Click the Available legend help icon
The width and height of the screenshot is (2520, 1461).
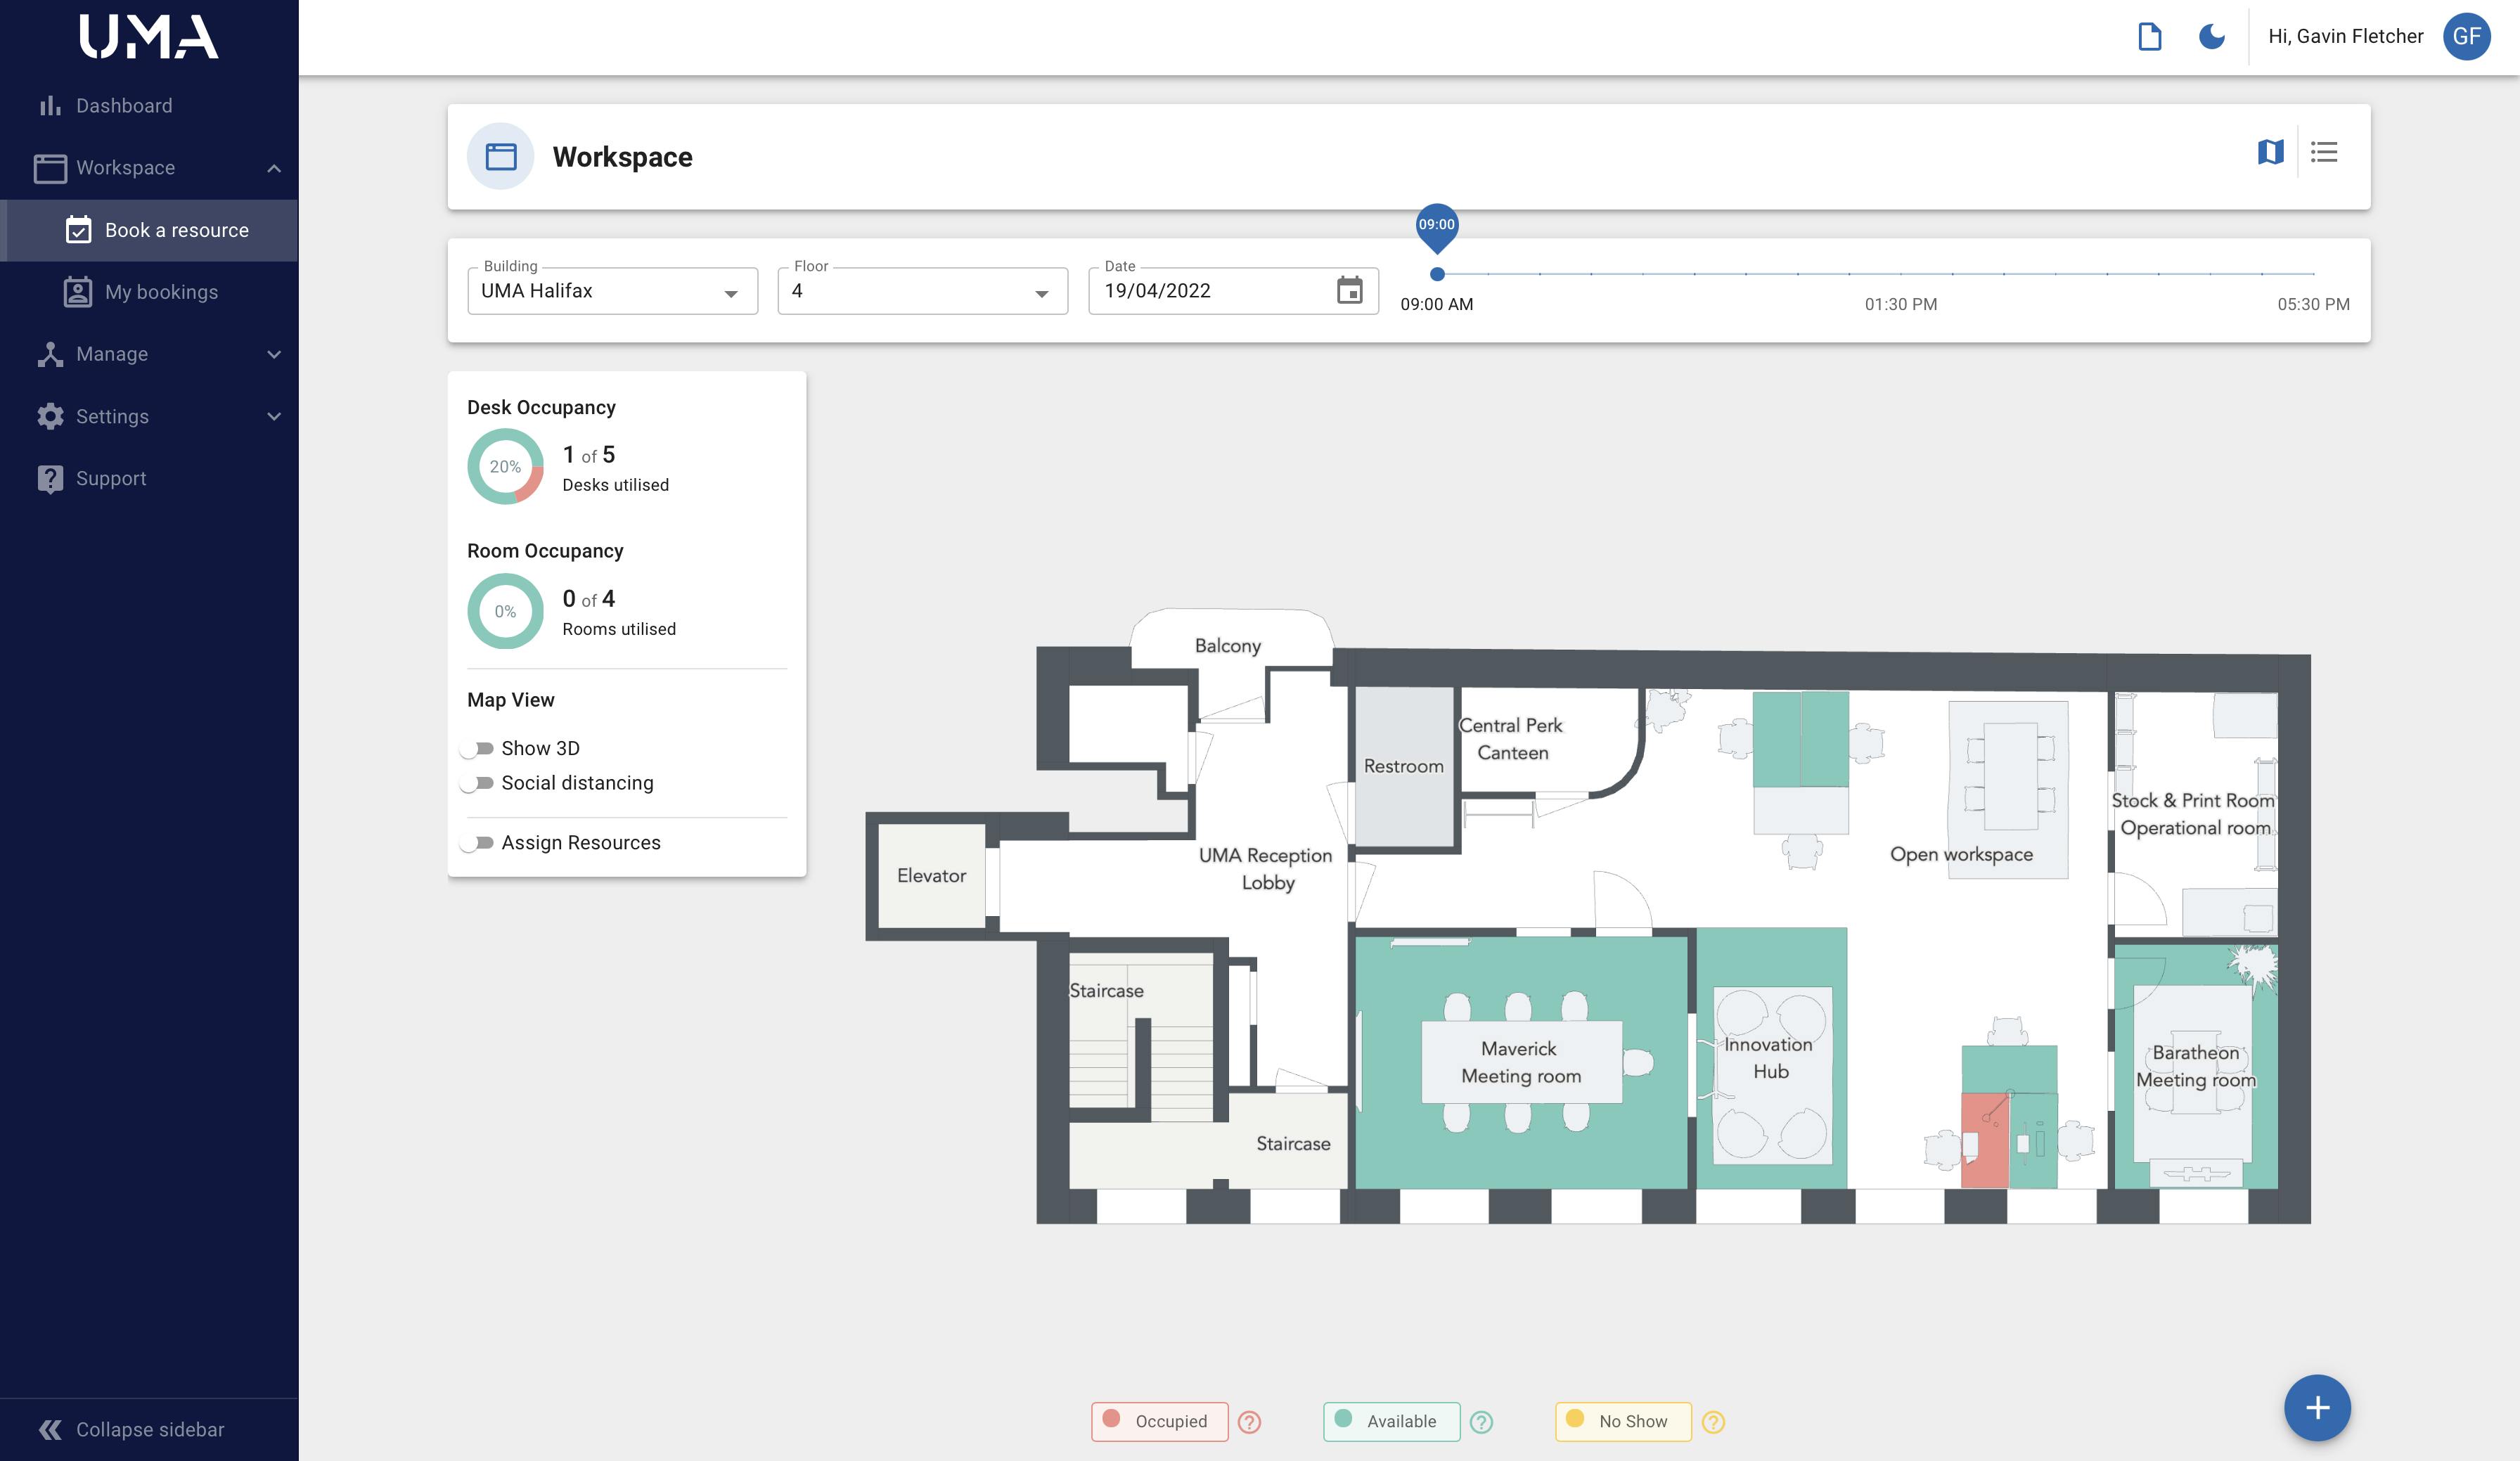tap(1481, 1421)
